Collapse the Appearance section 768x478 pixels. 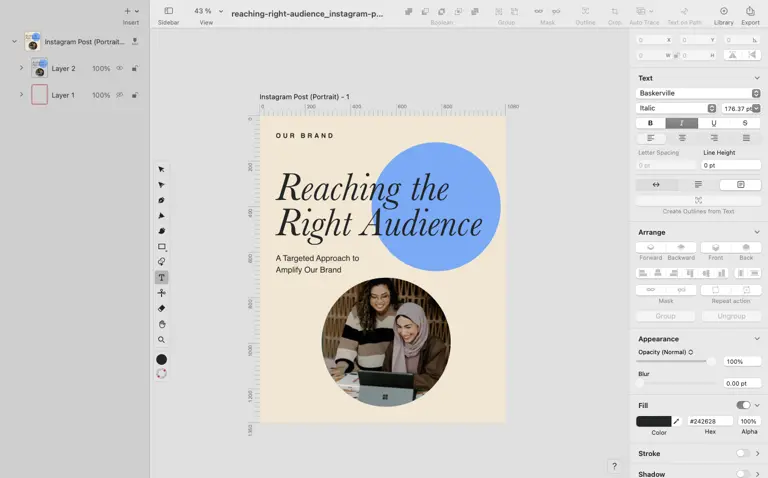pos(757,339)
